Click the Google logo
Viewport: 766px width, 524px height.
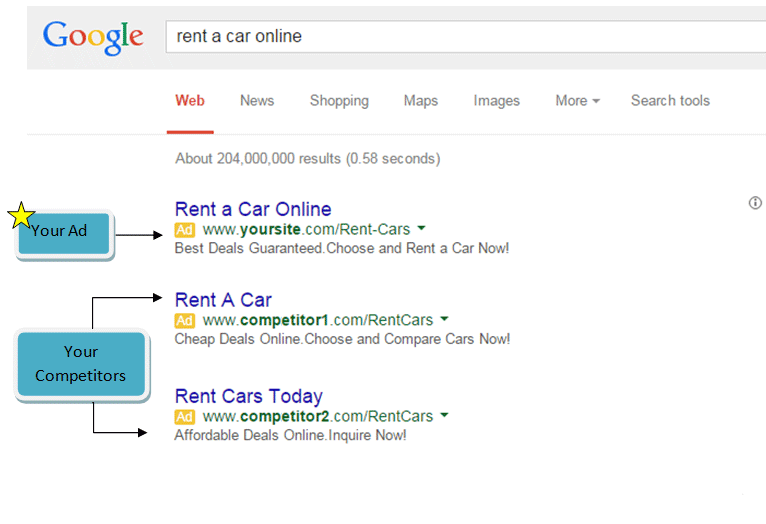(93, 38)
